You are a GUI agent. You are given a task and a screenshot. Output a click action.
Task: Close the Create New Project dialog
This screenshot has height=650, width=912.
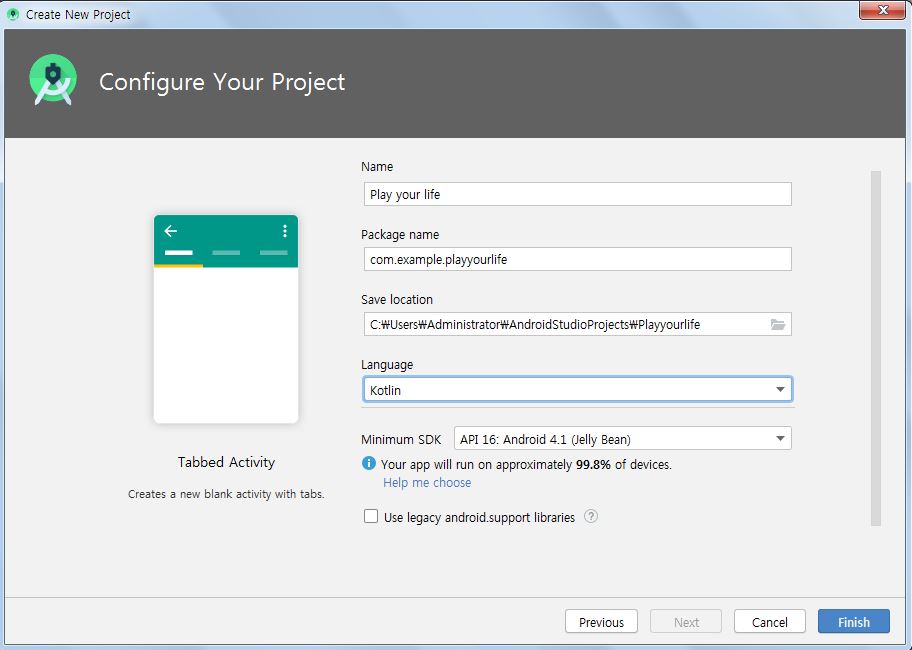coord(882,10)
